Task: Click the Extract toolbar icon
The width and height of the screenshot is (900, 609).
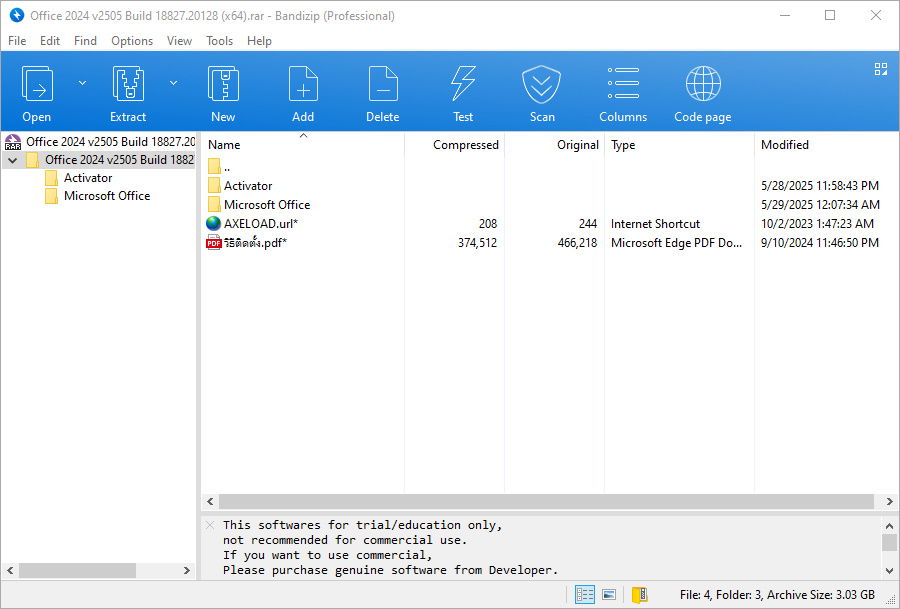Action: click(128, 84)
